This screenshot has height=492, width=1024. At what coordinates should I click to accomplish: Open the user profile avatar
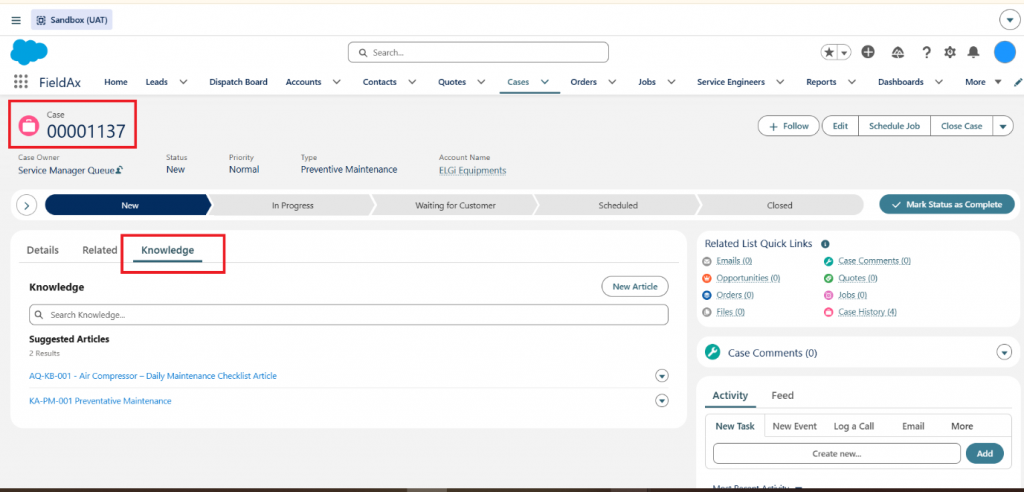1004,52
